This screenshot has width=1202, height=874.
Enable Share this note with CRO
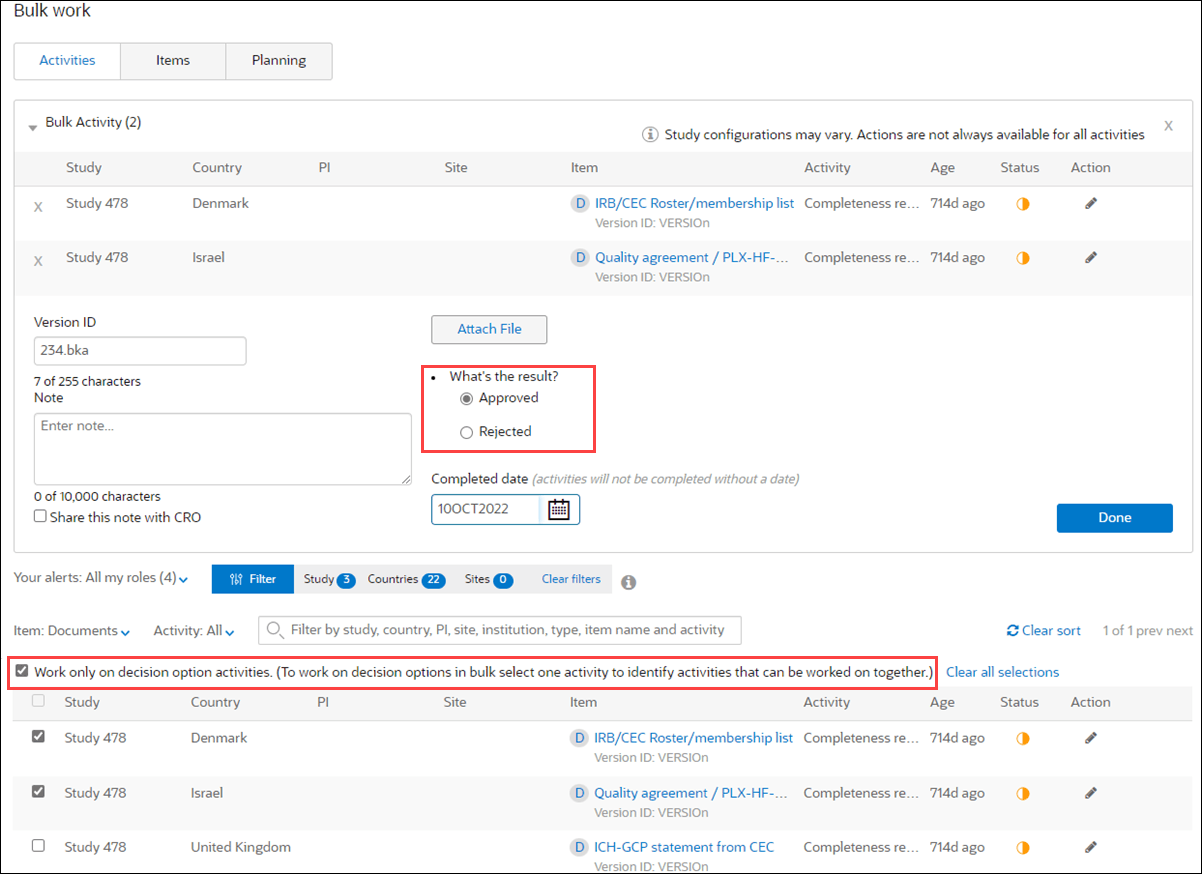(40, 515)
